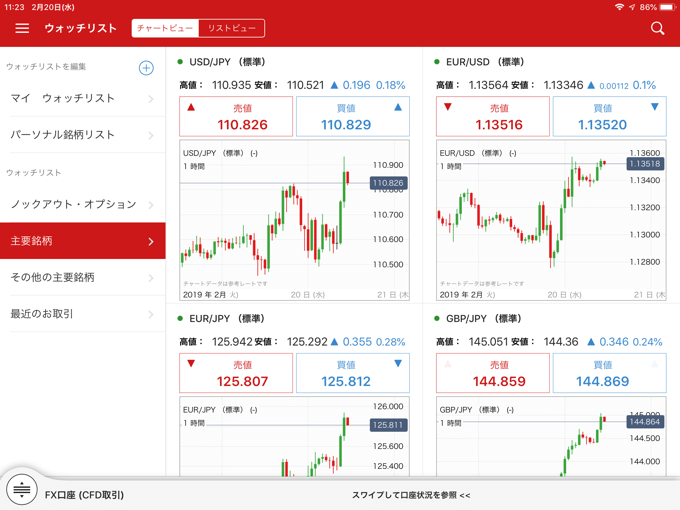Tap the 125.811 price marker on EUR/JPY chart
This screenshot has height=510, width=680.
coord(388,425)
